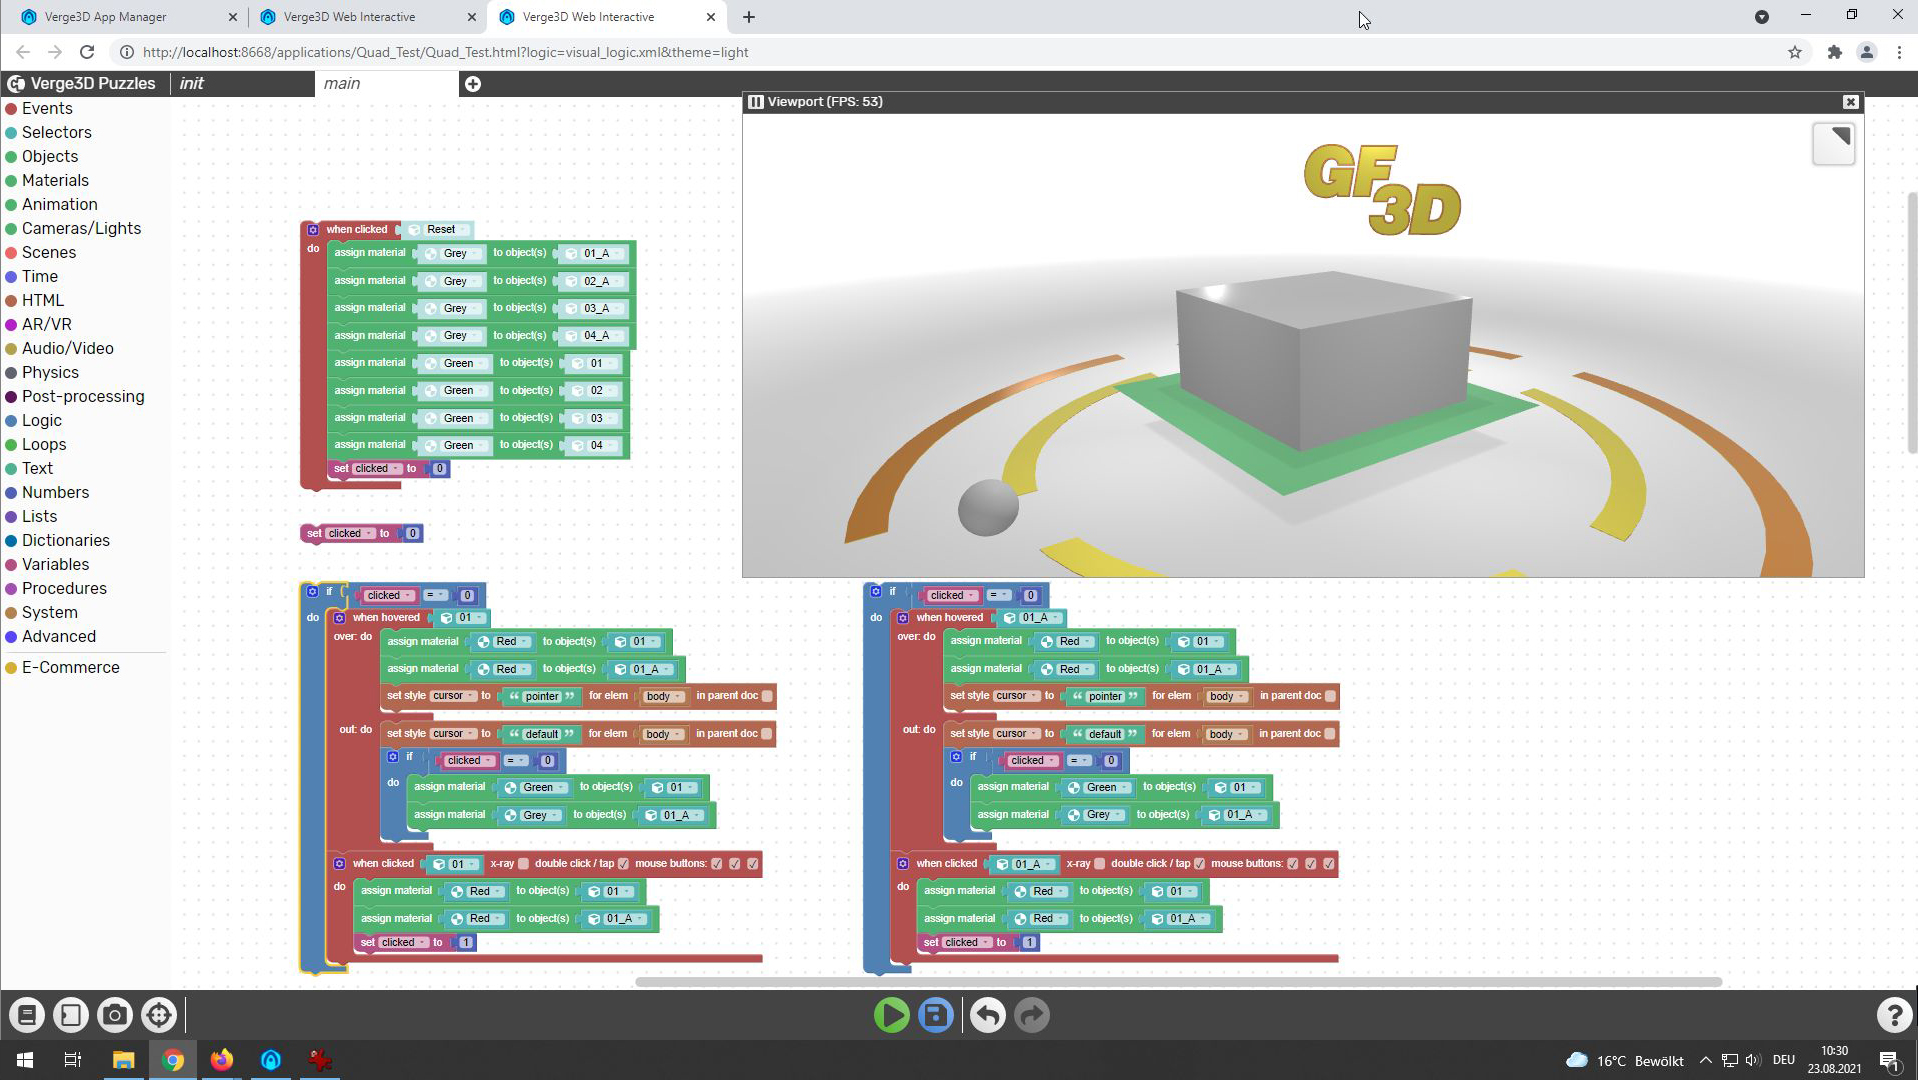Uncheck the double click / tap checkbox
This screenshot has width=1918, height=1080.
tap(626, 864)
